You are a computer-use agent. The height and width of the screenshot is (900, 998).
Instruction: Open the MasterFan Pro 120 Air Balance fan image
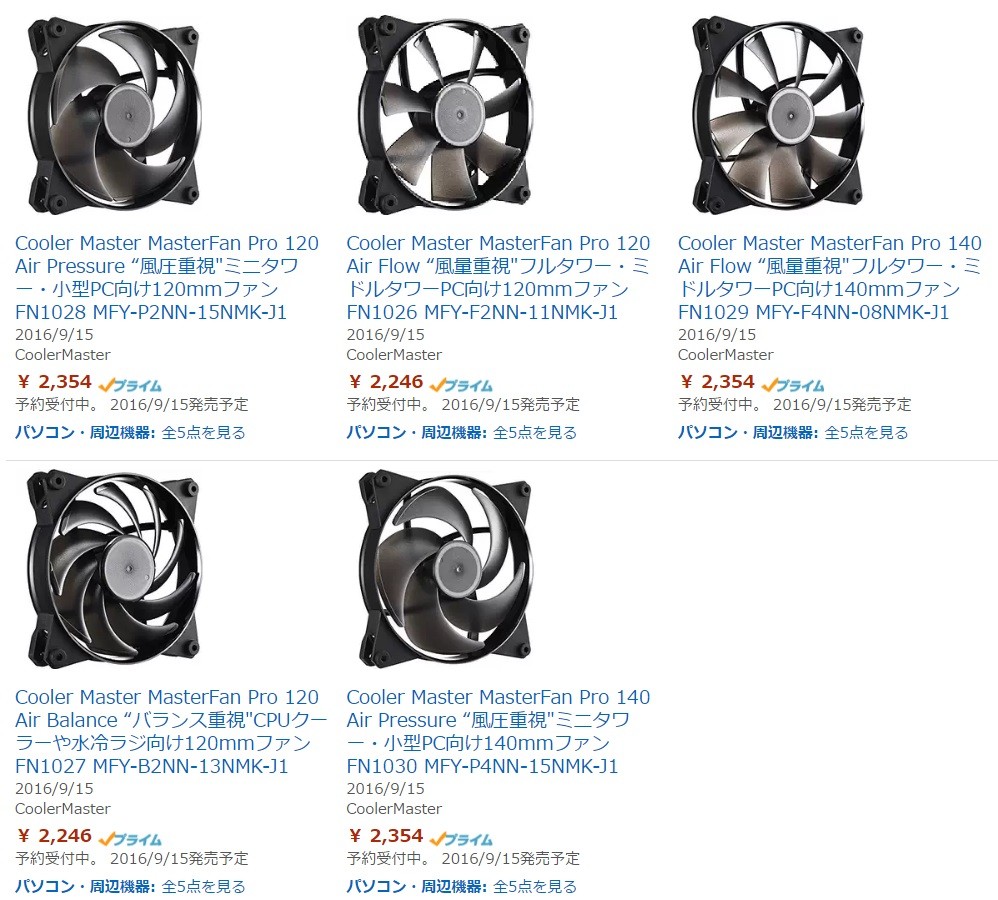(115, 569)
